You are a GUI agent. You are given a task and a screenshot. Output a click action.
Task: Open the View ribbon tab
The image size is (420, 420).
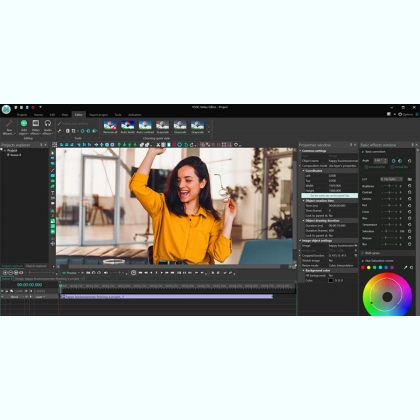65,115
